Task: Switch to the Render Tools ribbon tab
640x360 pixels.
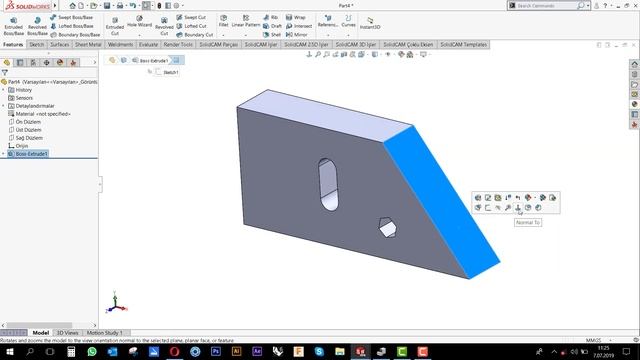Action: [178, 44]
